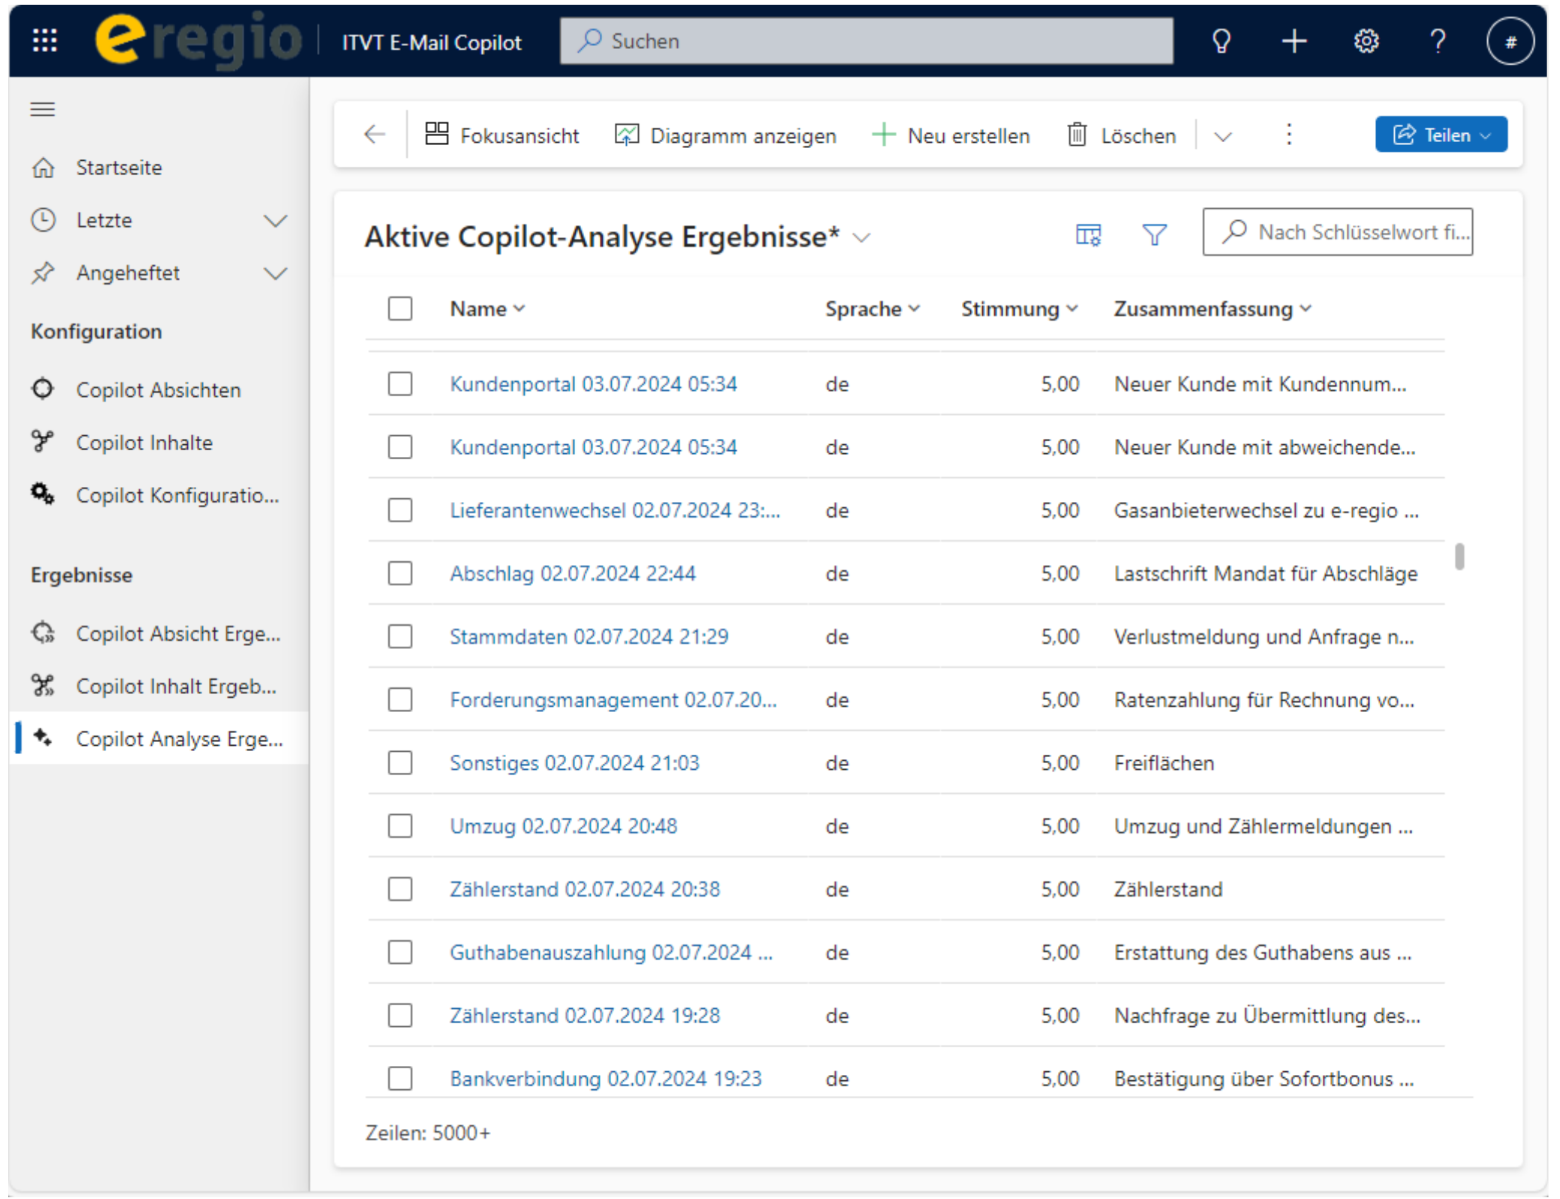Viewport: 1560px width, 1199px height.
Task: Open Fokusansicht from the command bar
Action: [x=503, y=134]
